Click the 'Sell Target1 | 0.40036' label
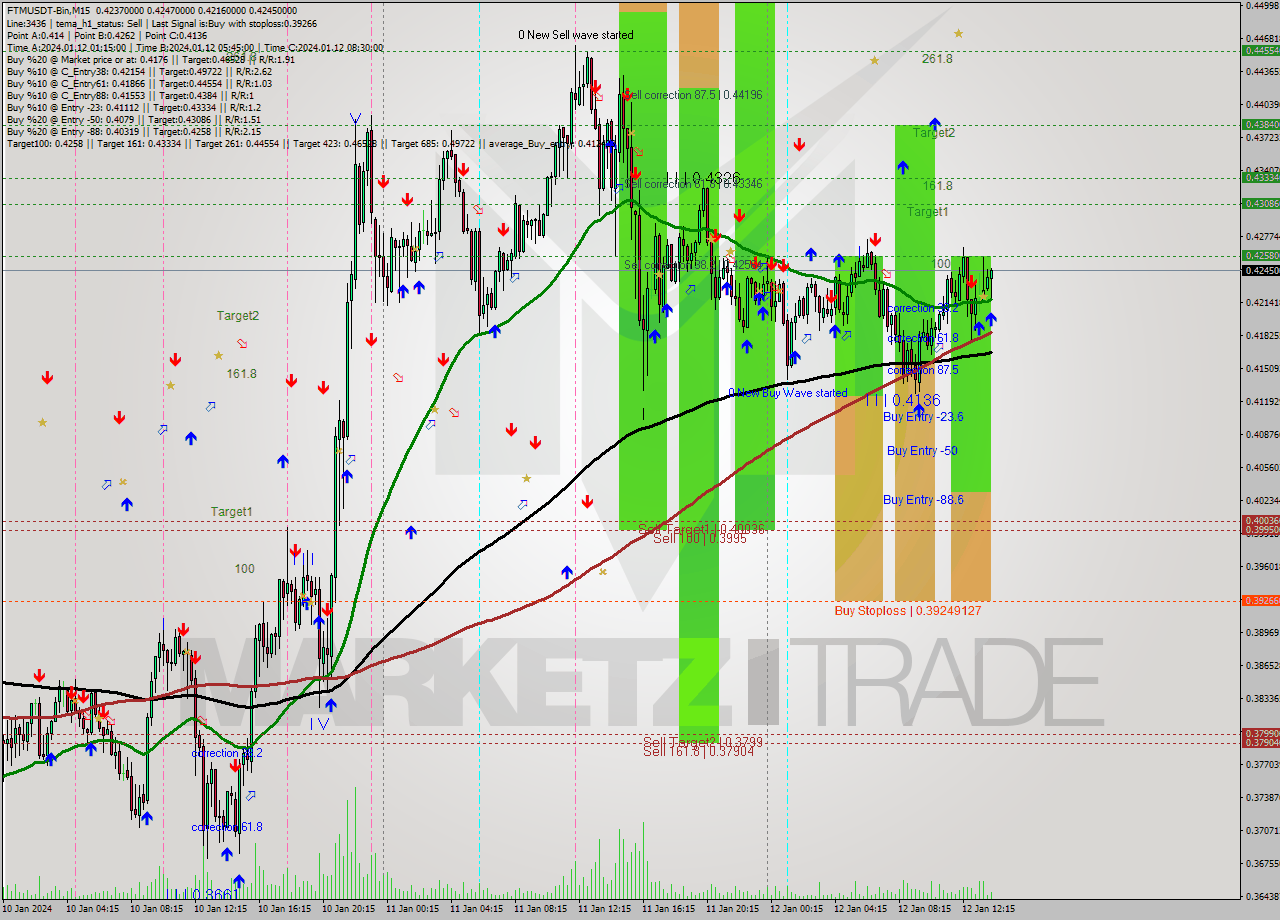 (701, 529)
